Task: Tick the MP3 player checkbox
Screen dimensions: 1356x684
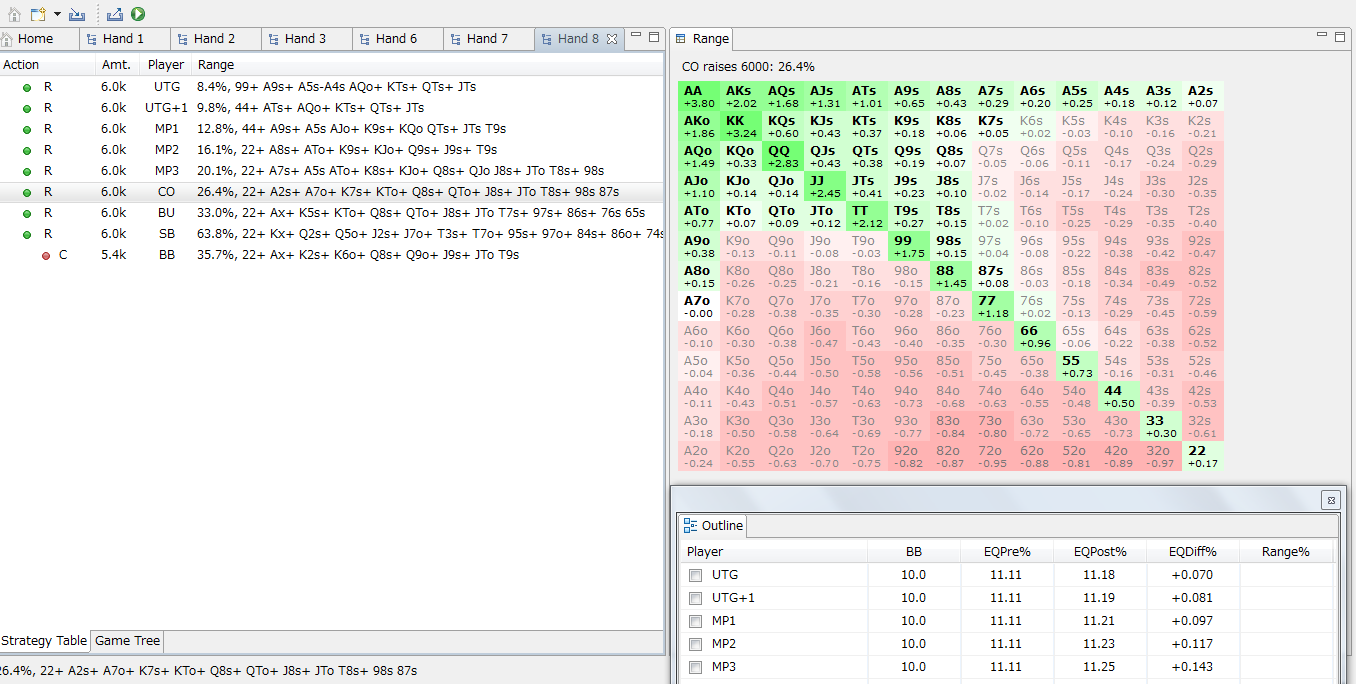Action: click(695, 667)
